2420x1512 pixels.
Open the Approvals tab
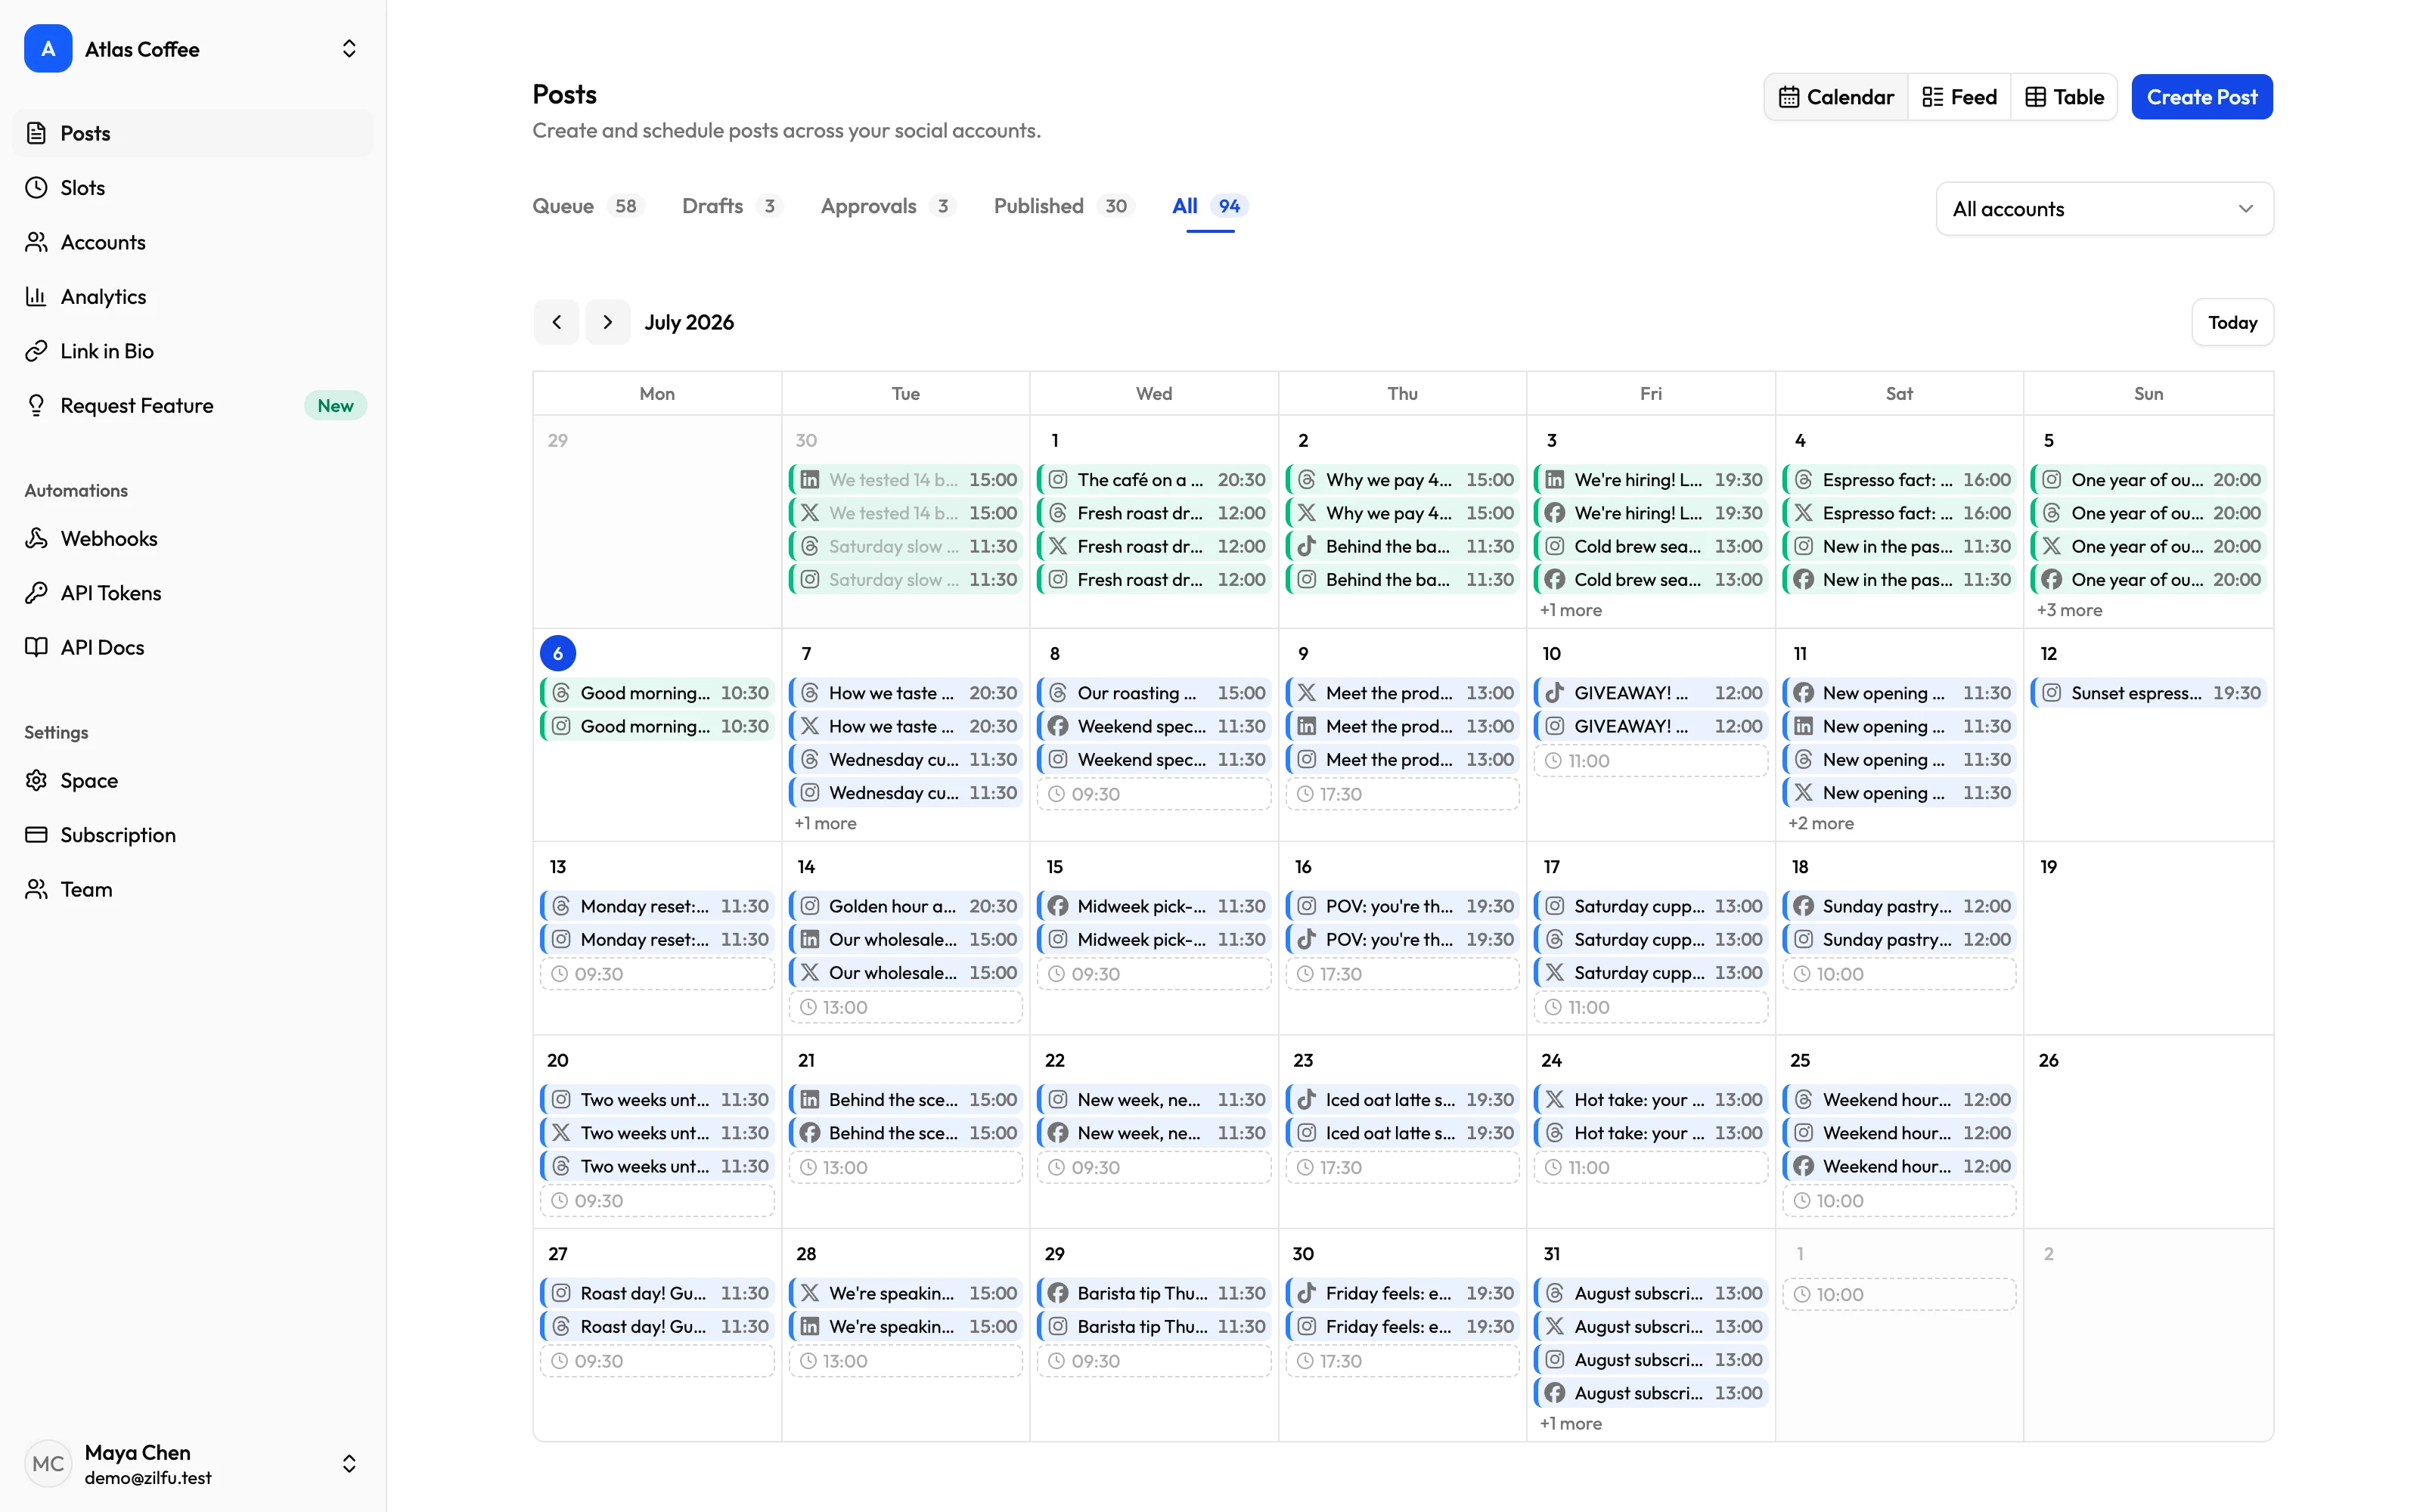click(888, 206)
